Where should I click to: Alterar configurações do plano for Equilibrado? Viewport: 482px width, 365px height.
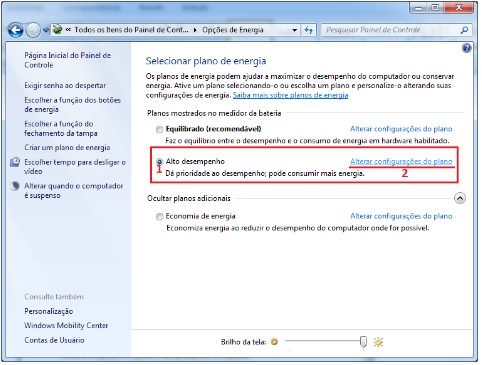coord(401,129)
